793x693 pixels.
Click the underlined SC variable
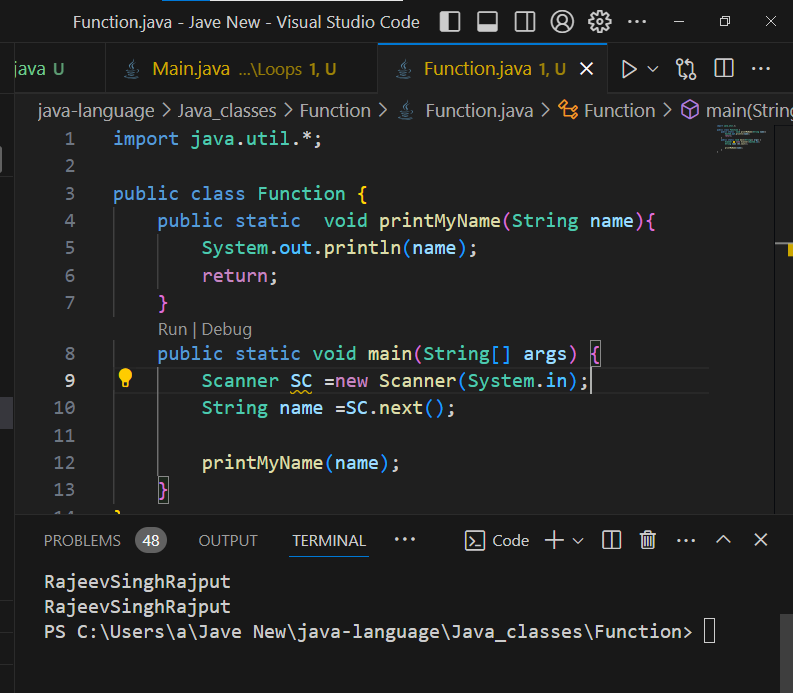click(x=301, y=381)
